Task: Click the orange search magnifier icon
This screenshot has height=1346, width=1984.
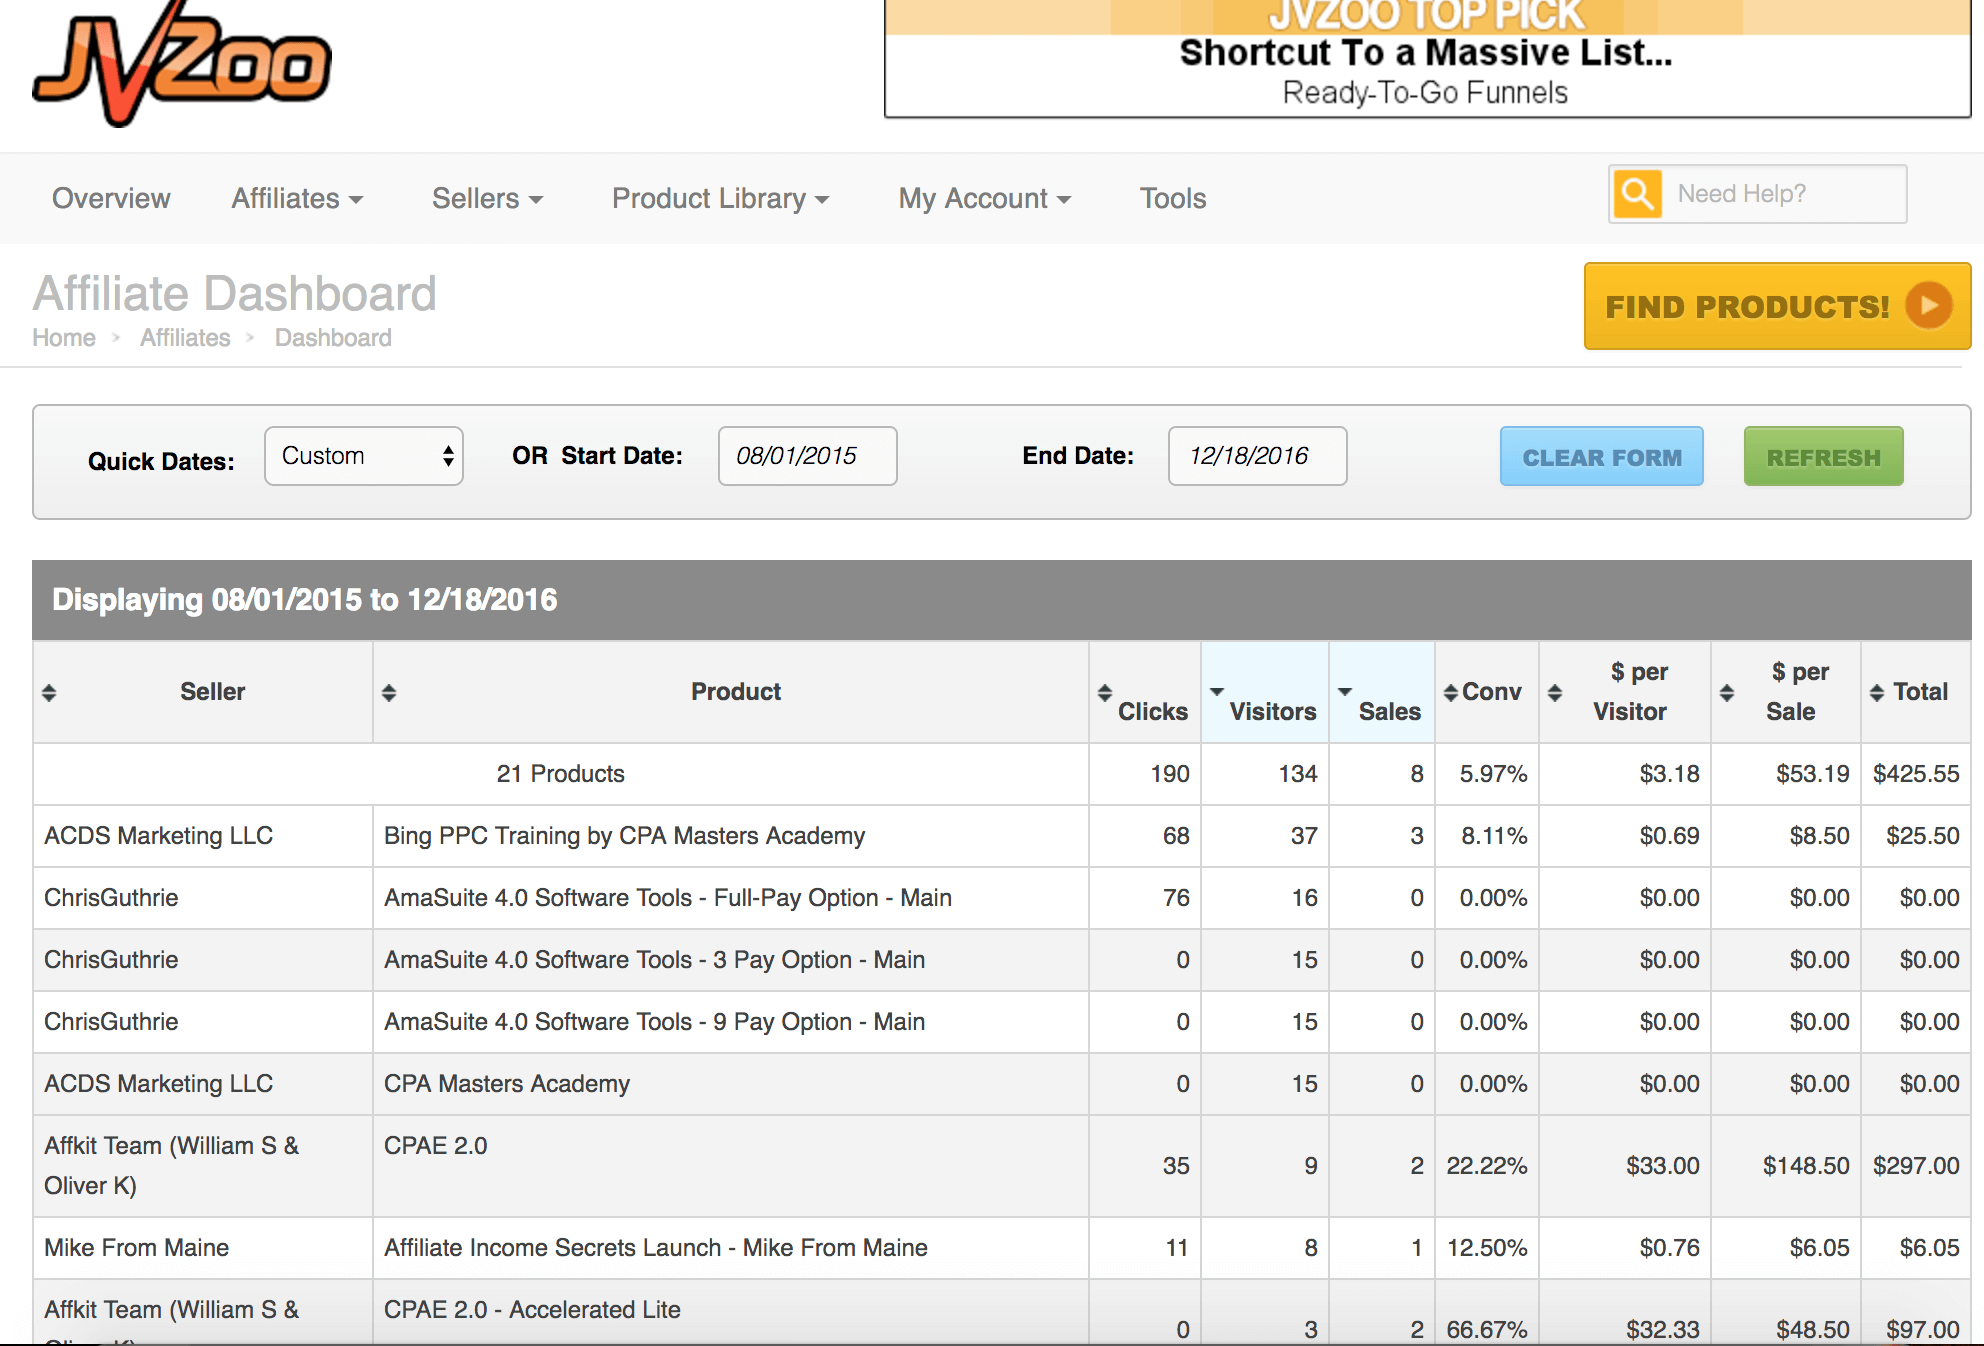Action: click(x=1636, y=193)
